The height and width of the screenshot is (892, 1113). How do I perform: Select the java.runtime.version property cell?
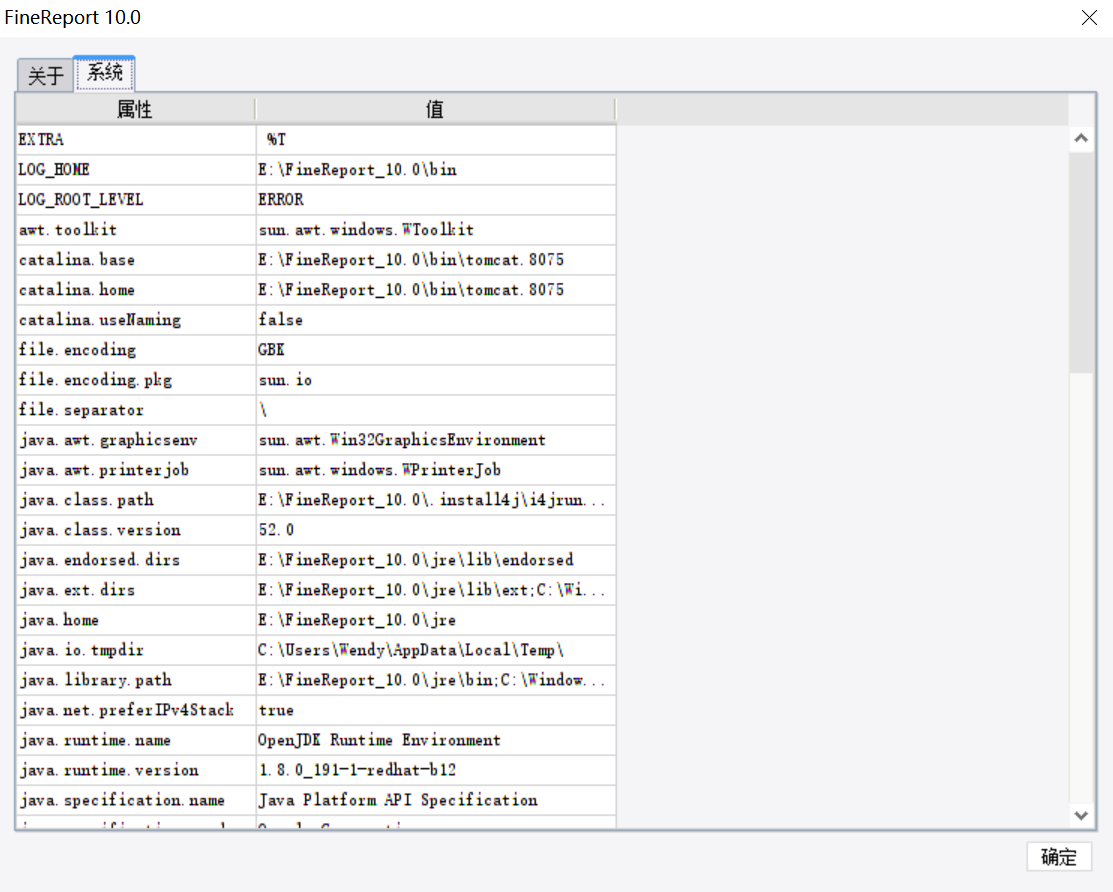coord(136,771)
